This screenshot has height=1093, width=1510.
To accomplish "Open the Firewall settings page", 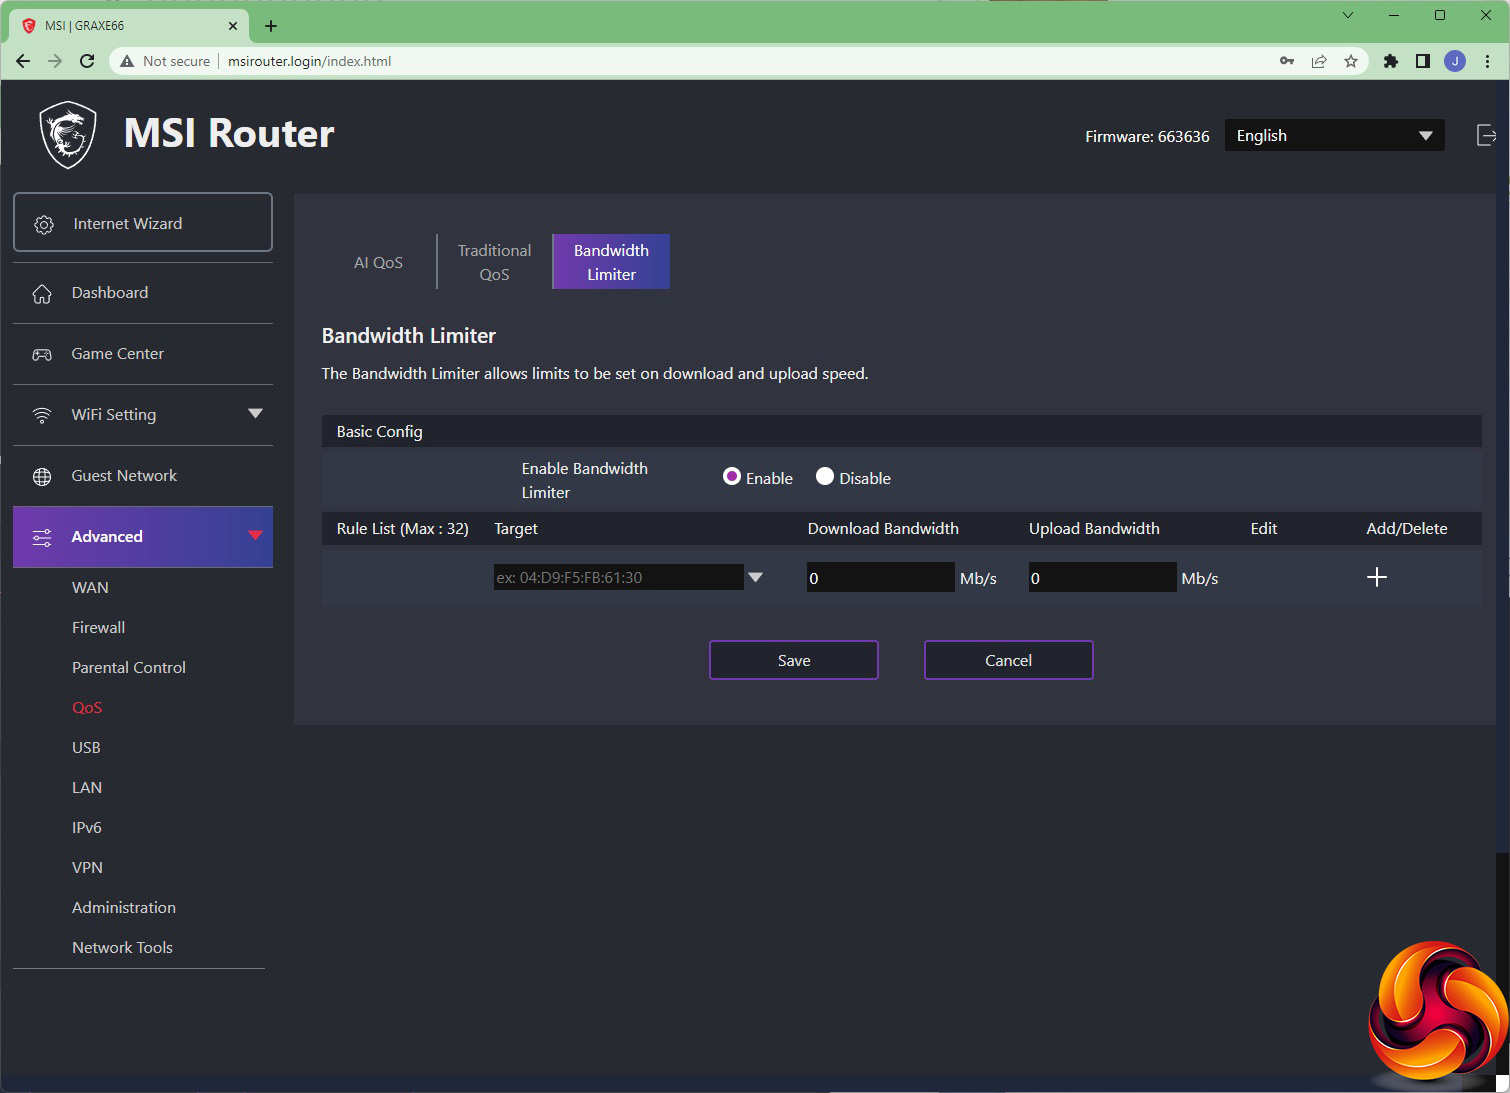I will (98, 628).
